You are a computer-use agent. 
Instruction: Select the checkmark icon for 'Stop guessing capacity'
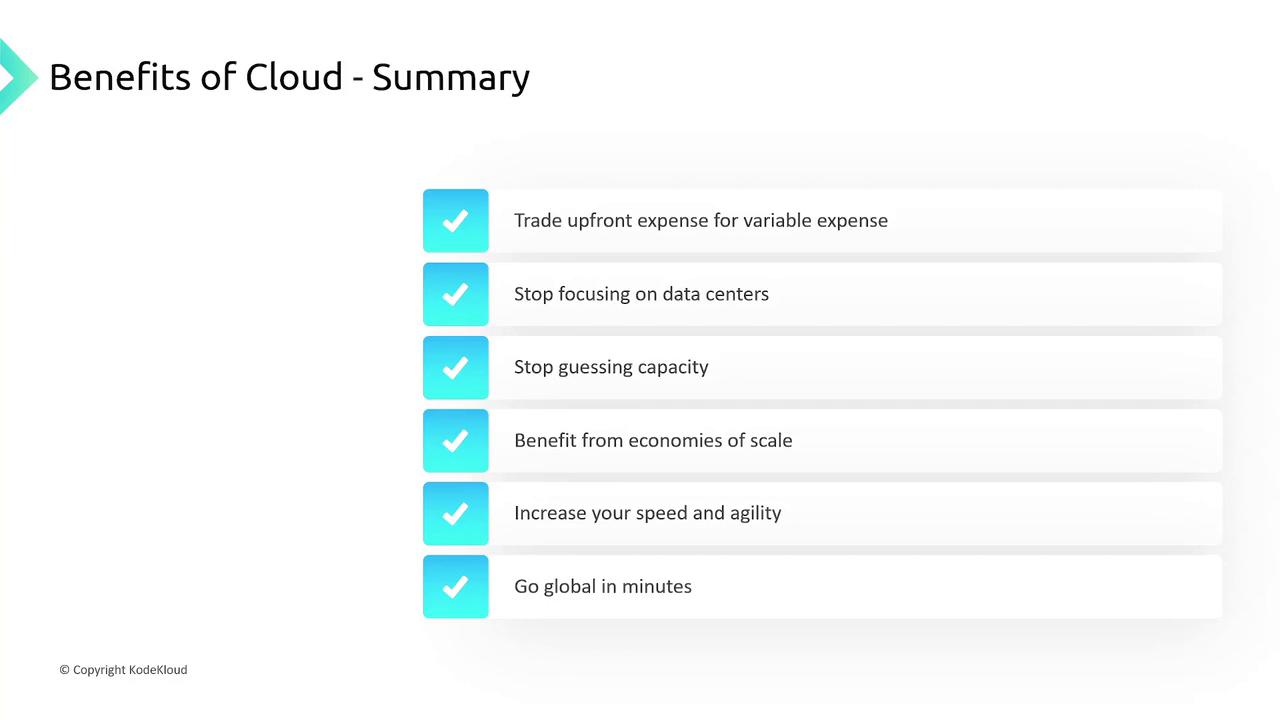(x=456, y=367)
